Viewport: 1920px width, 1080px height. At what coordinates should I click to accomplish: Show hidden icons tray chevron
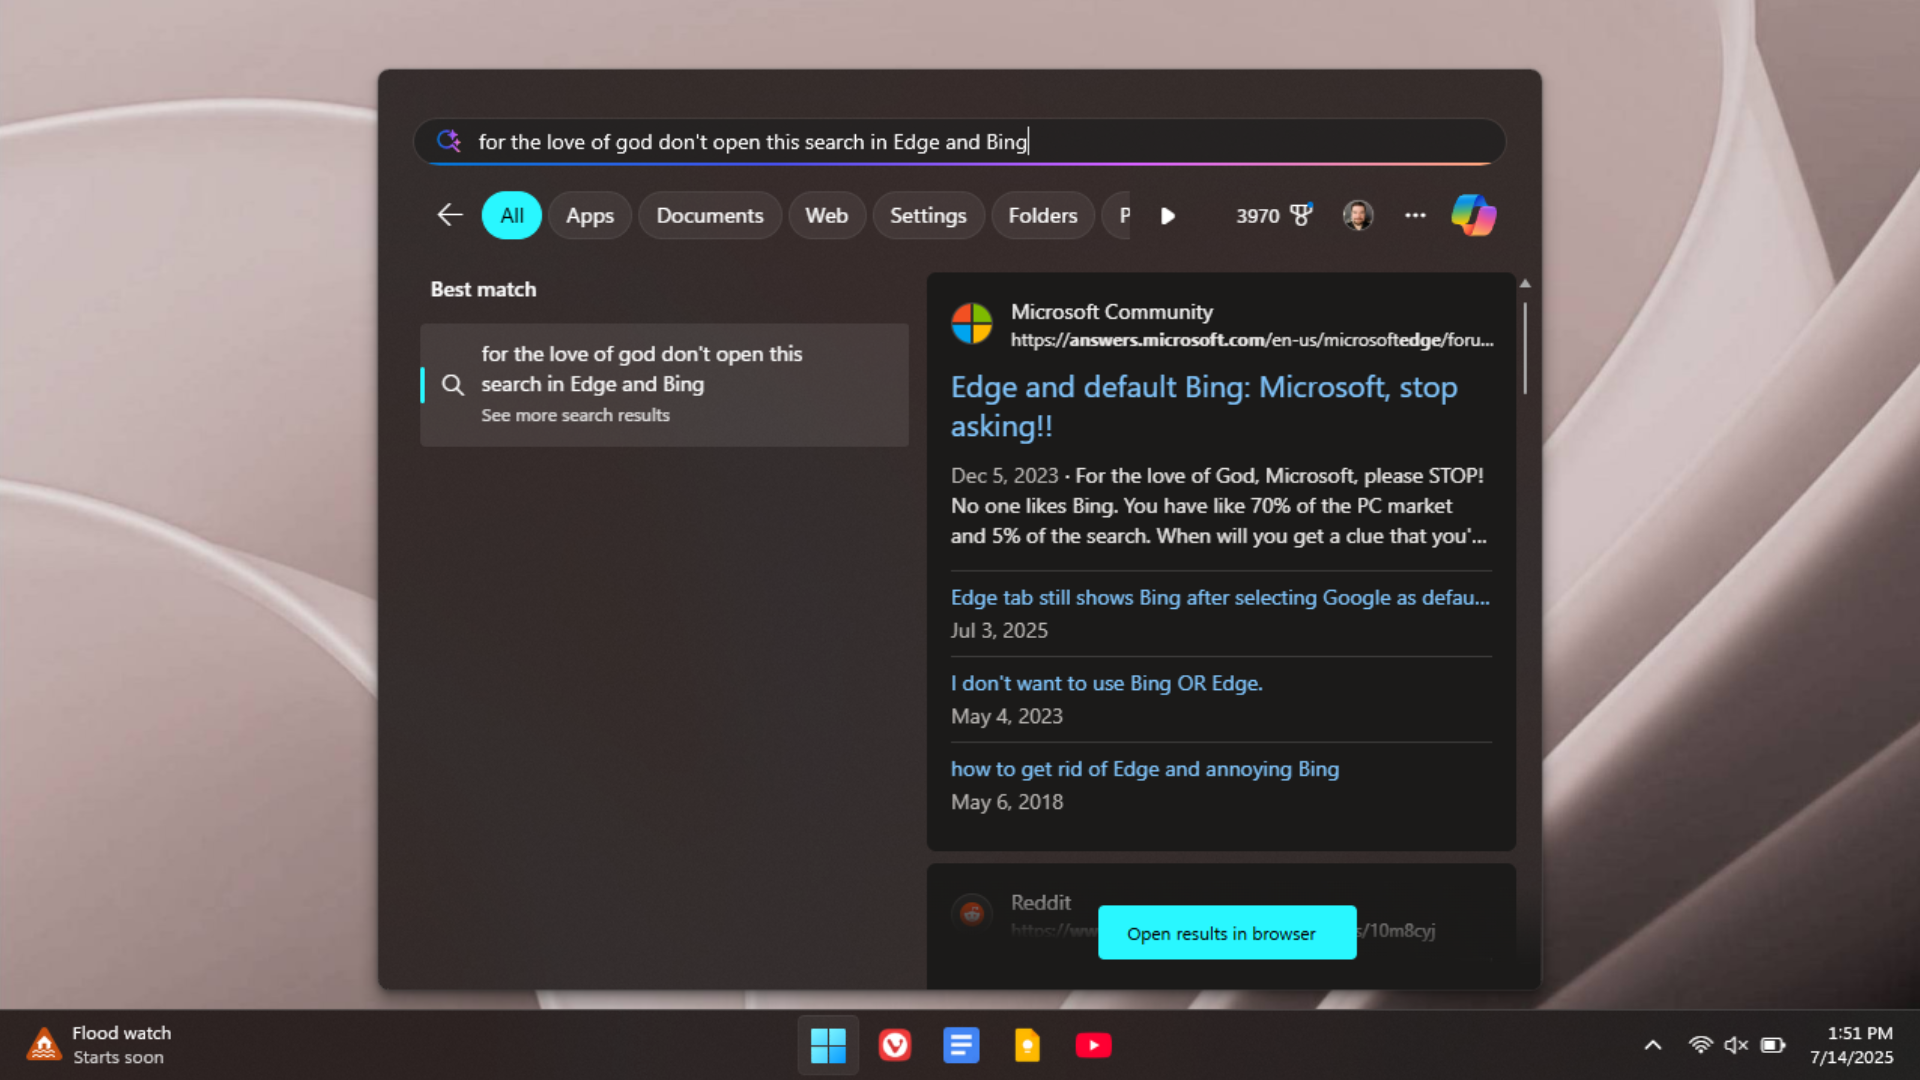tap(1653, 1045)
